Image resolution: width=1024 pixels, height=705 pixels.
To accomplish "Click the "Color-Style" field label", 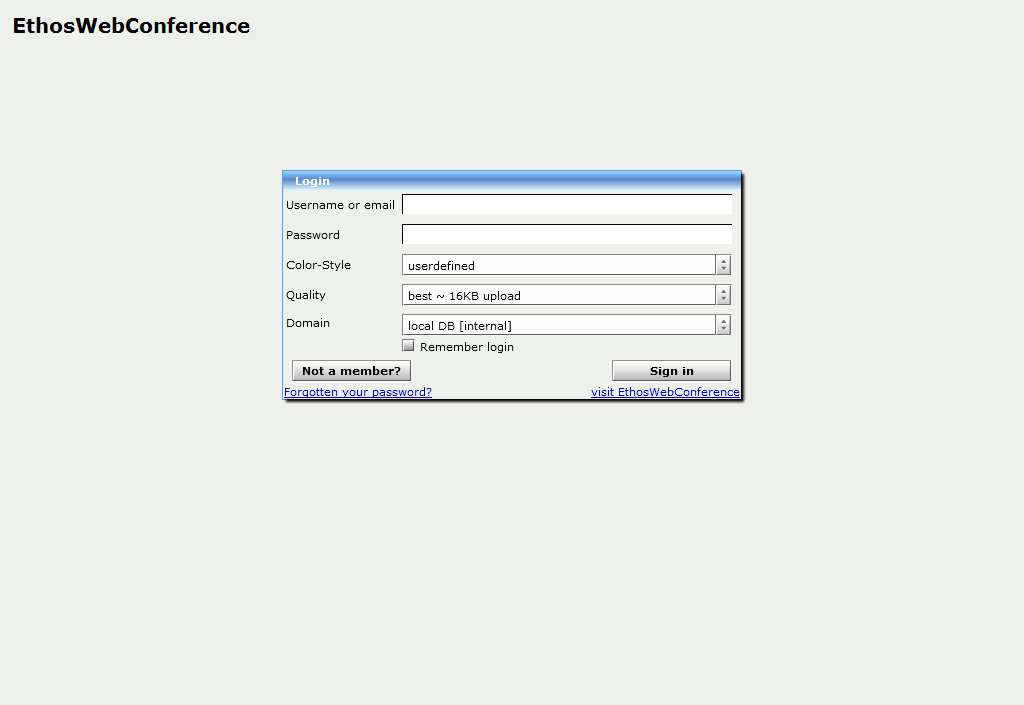I will [318, 265].
